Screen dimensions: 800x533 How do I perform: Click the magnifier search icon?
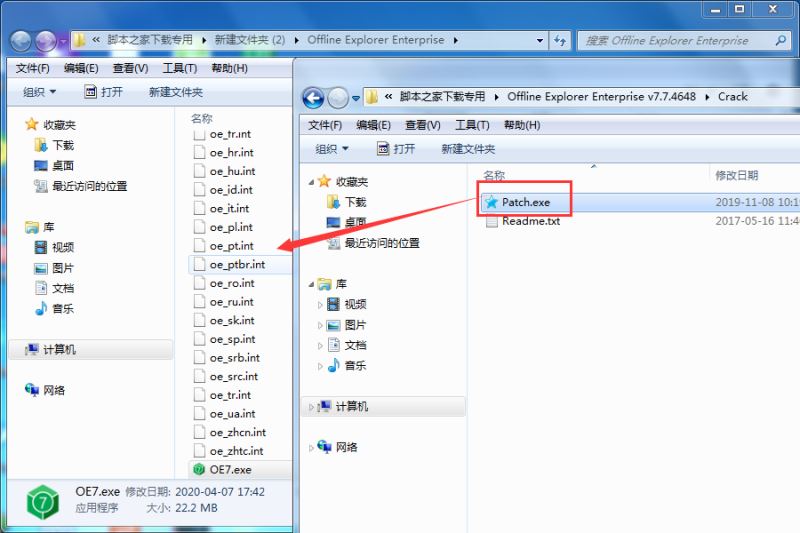(x=781, y=40)
